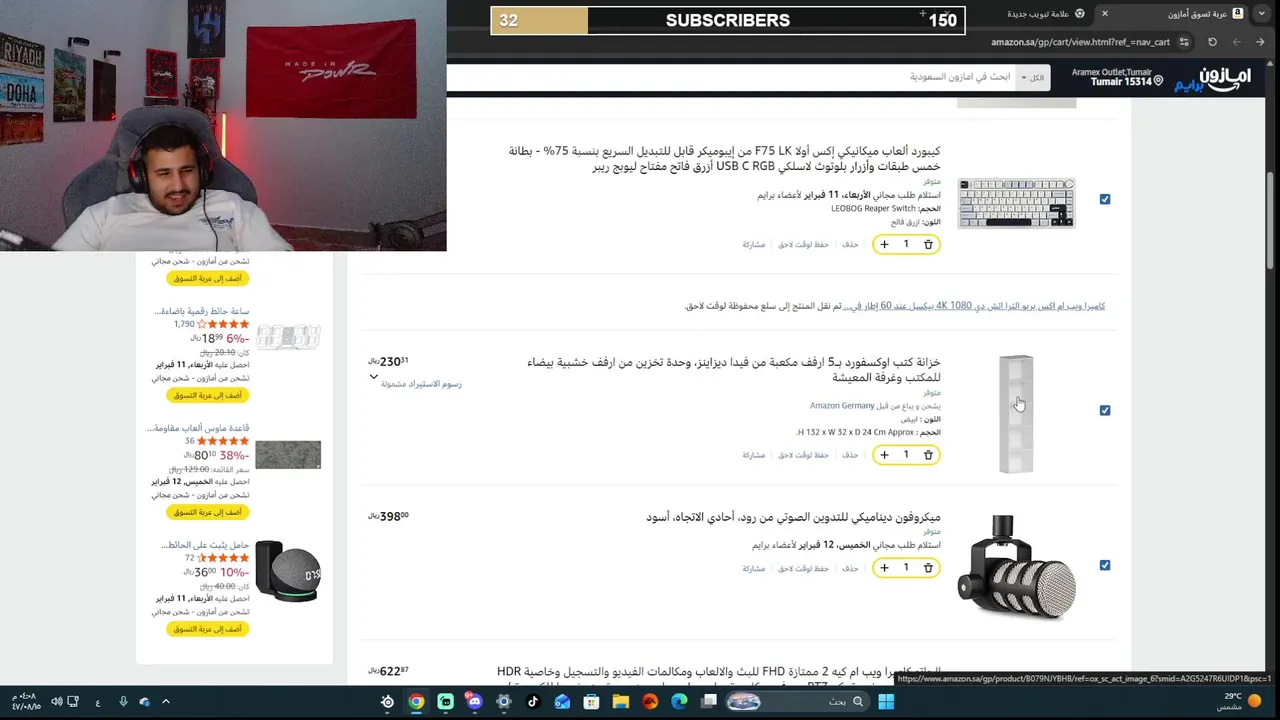Click the volume icon in system tray
Screen dimensions: 1280x720
pyautogui.click(x=57, y=702)
